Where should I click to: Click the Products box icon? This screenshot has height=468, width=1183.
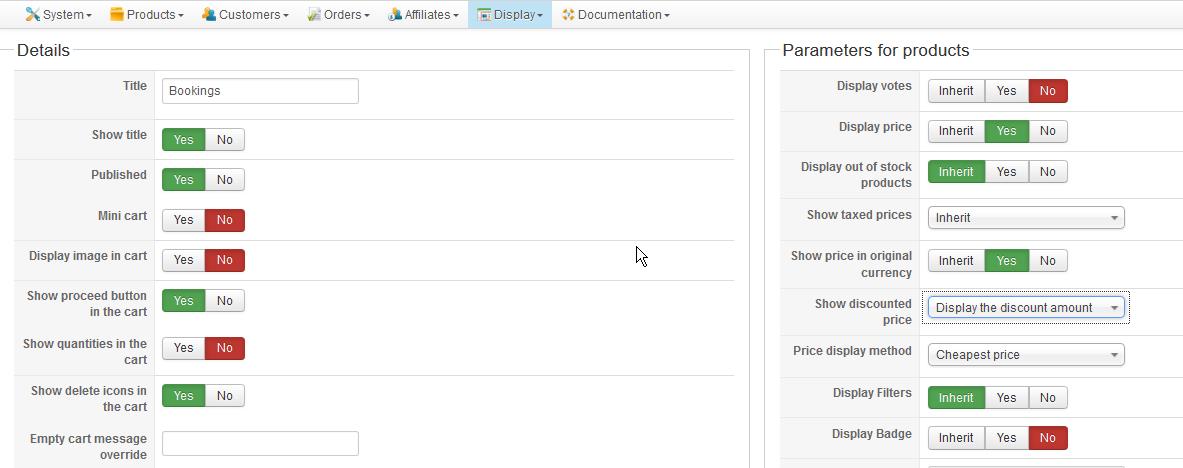pos(117,15)
